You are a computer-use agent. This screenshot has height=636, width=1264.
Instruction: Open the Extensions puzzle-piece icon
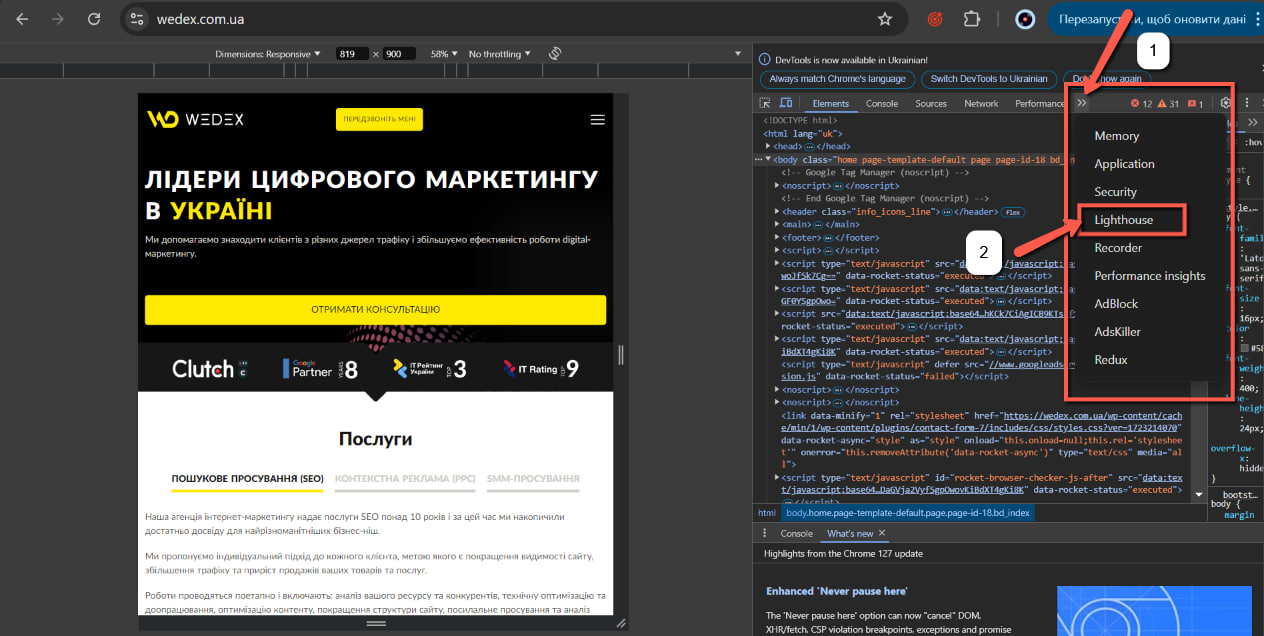(971, 19)
